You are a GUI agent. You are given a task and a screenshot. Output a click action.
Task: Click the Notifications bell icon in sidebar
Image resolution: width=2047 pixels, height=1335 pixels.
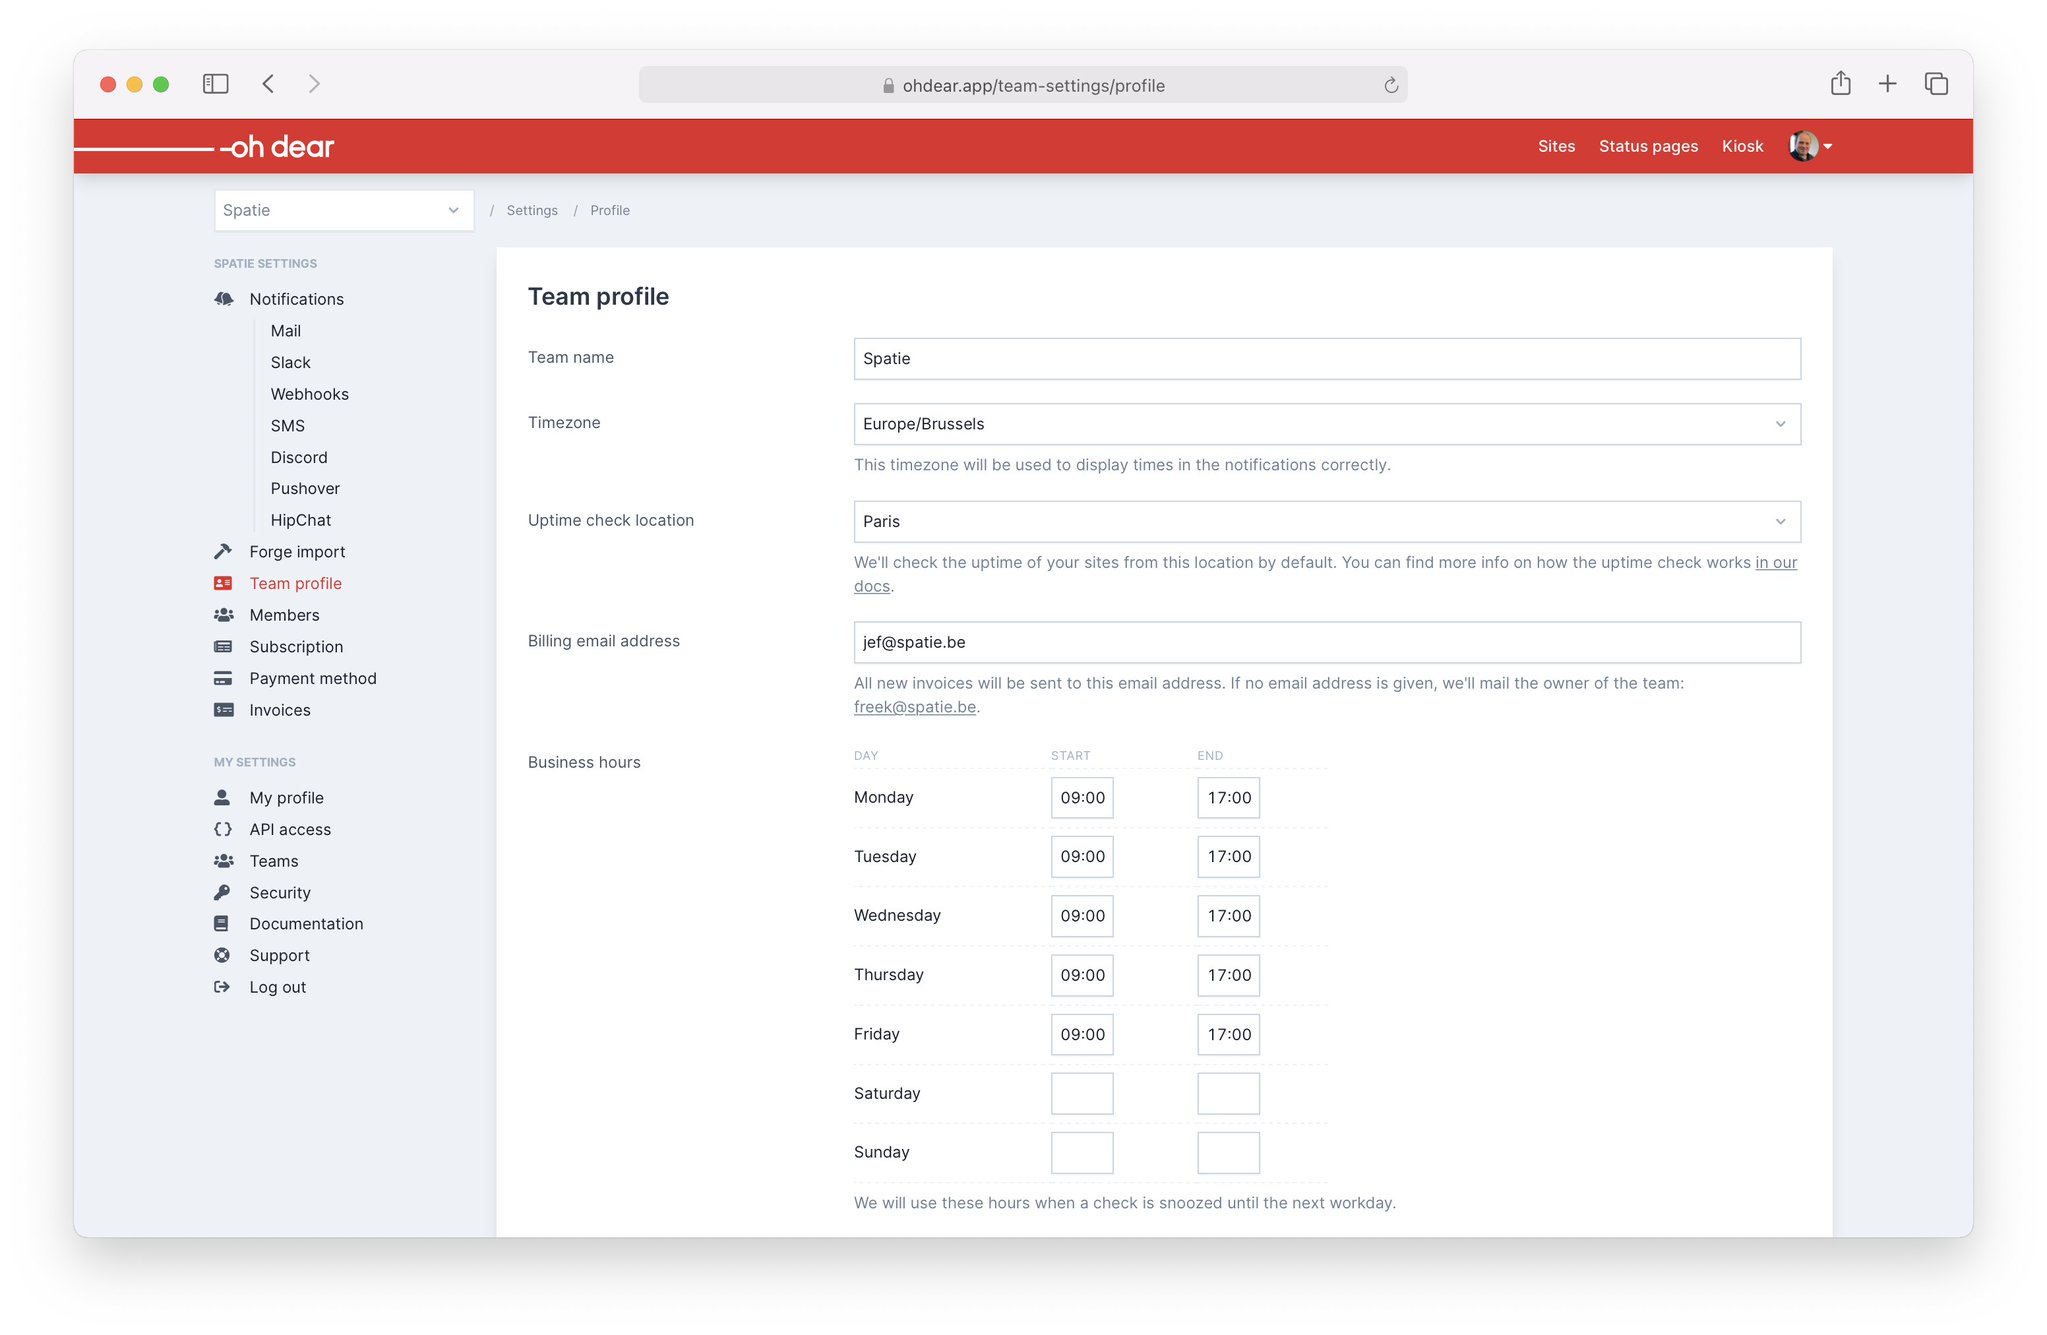click(x=224, y=299)
